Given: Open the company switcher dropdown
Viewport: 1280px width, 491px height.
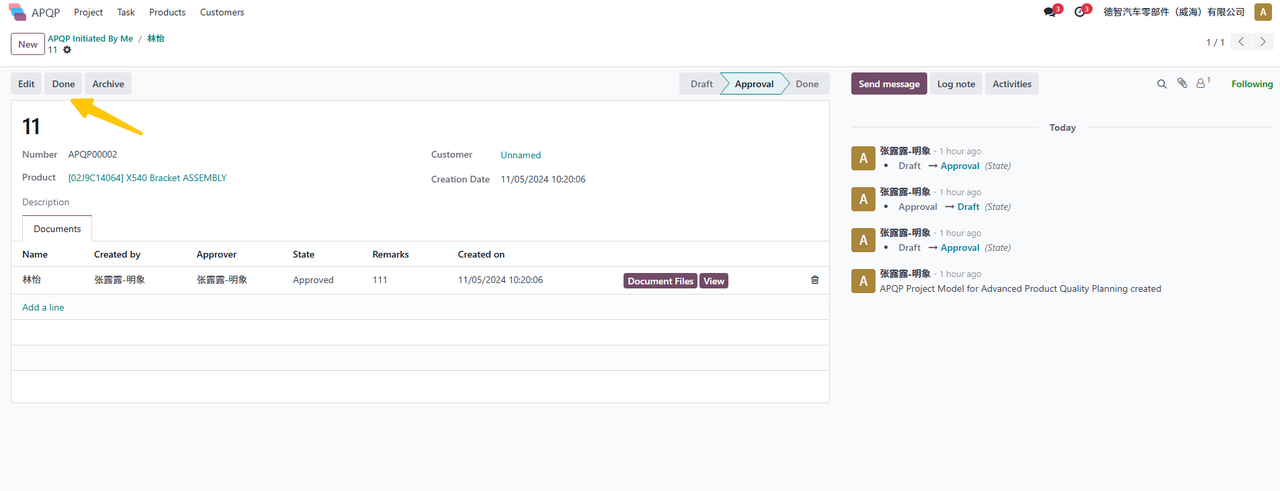Looking at the screenshot, I should [1173, 12].
